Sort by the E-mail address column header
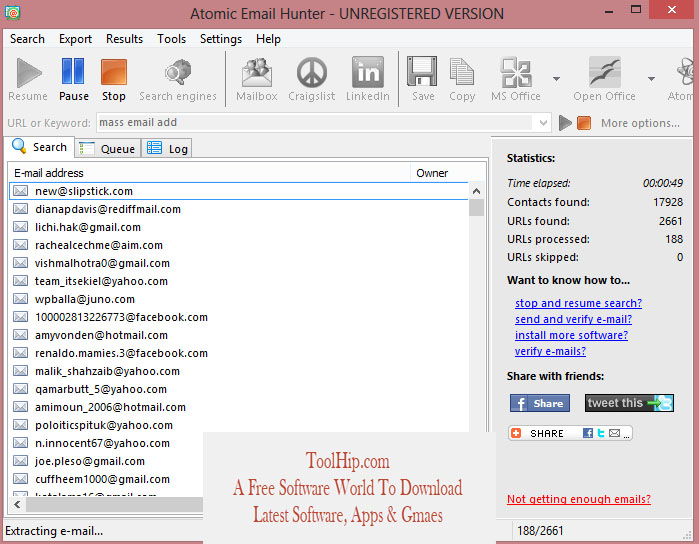The image size is (699, 544). pyautogui.click(x=209, y=173)
